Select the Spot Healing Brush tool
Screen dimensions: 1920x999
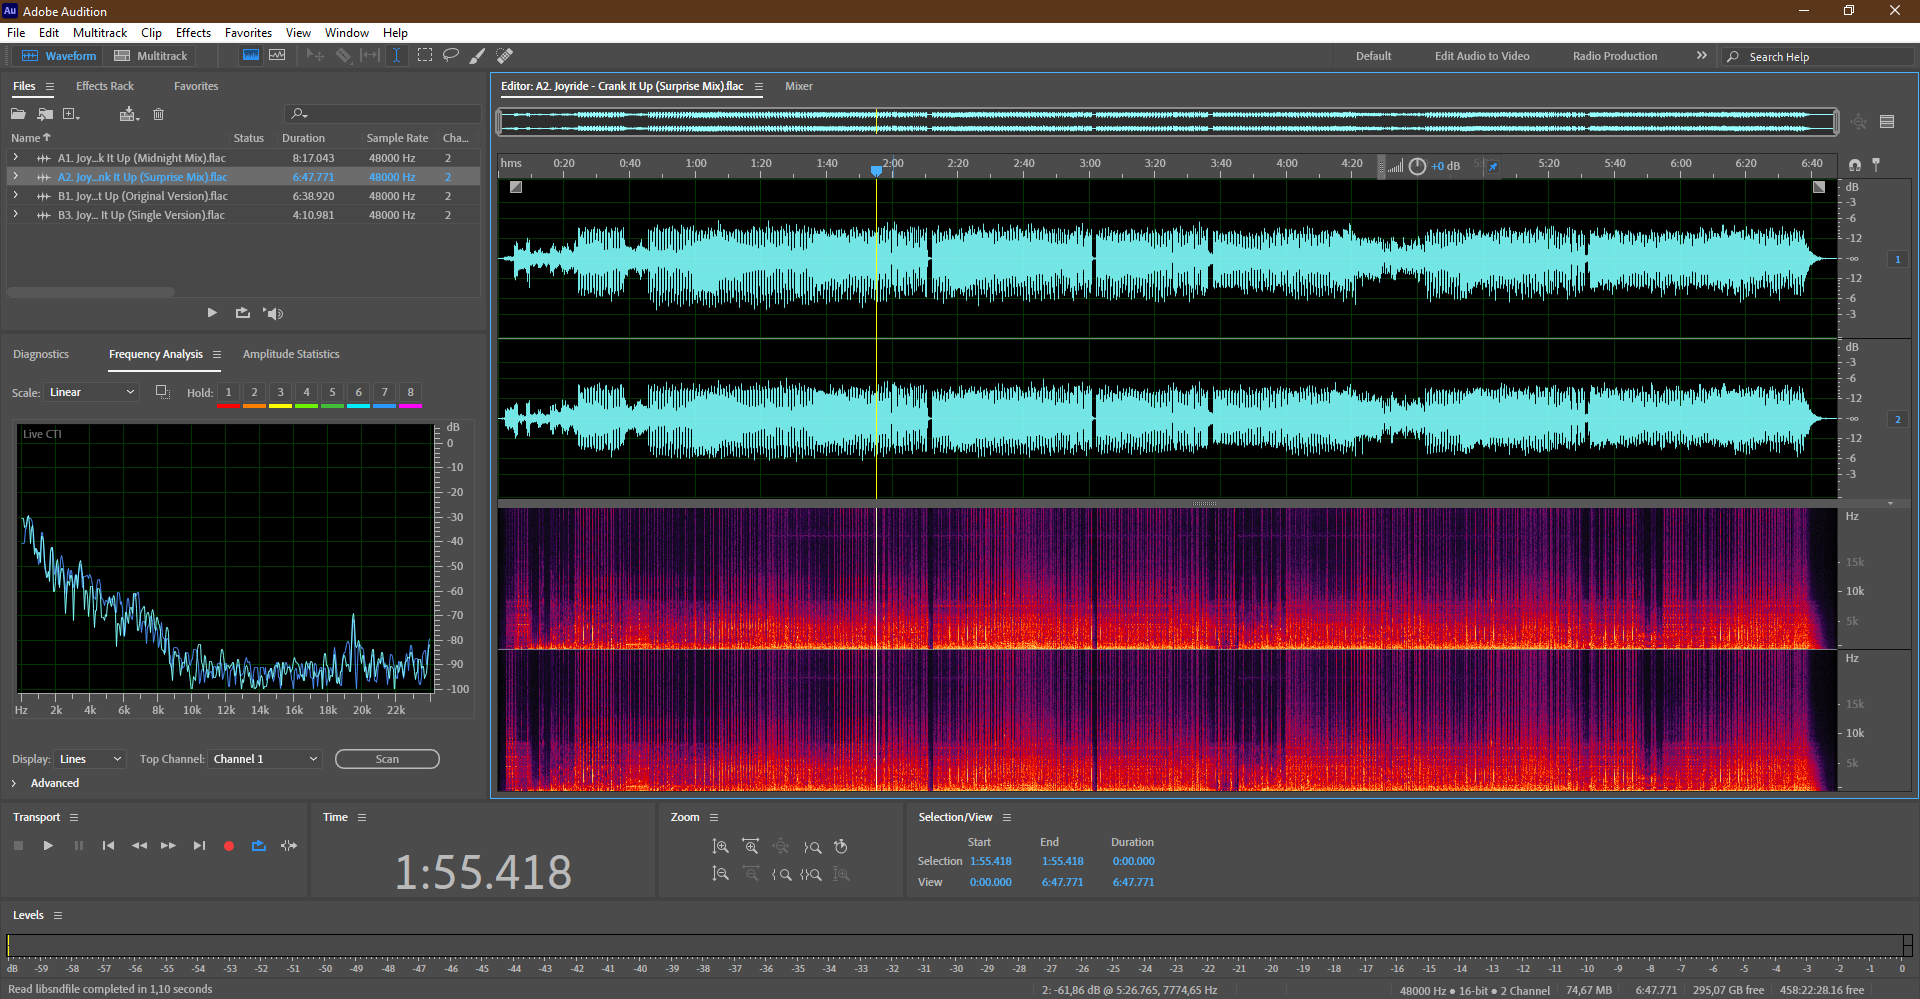(505, 56)
